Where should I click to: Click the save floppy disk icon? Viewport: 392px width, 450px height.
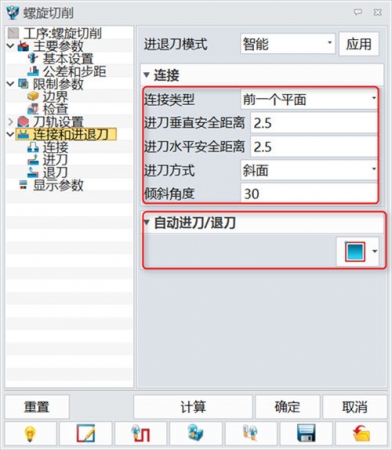click(306, 433)
